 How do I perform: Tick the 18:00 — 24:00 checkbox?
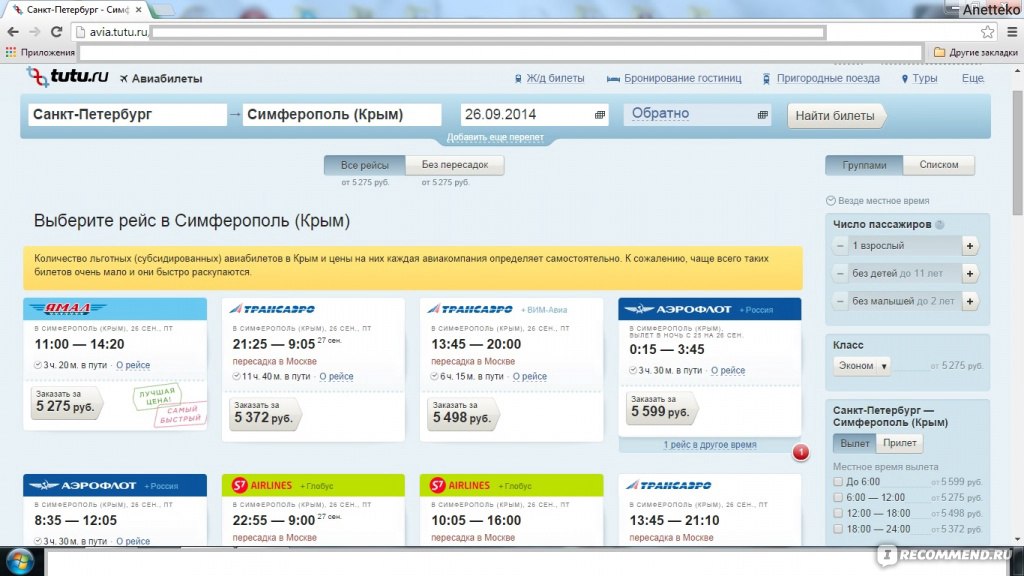(x=838, y=528)
